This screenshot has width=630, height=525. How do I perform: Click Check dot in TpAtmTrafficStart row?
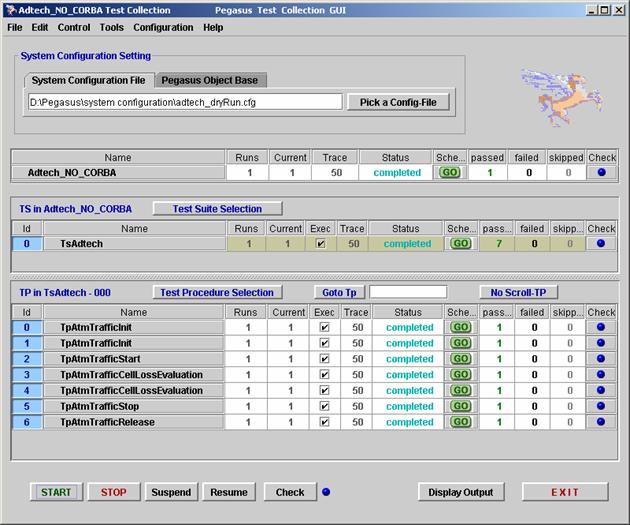pos(601,358)
